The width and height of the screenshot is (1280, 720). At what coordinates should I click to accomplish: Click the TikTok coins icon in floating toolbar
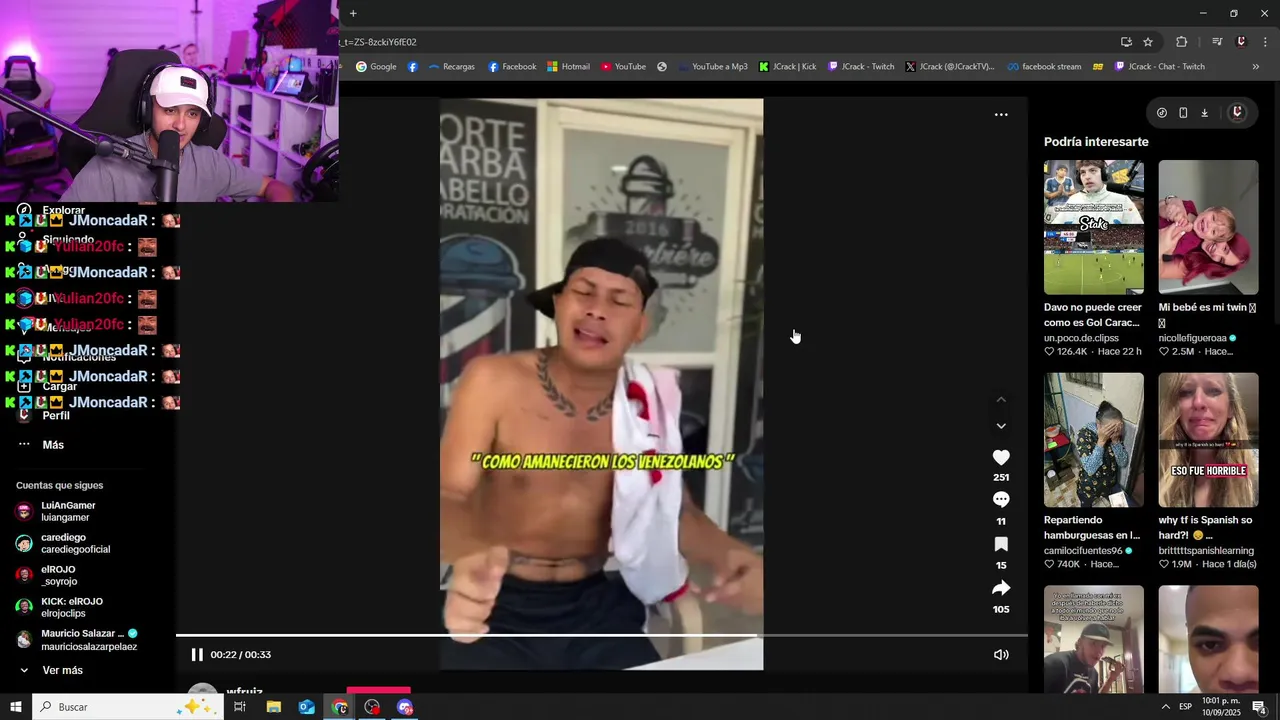coord(1162,113)
